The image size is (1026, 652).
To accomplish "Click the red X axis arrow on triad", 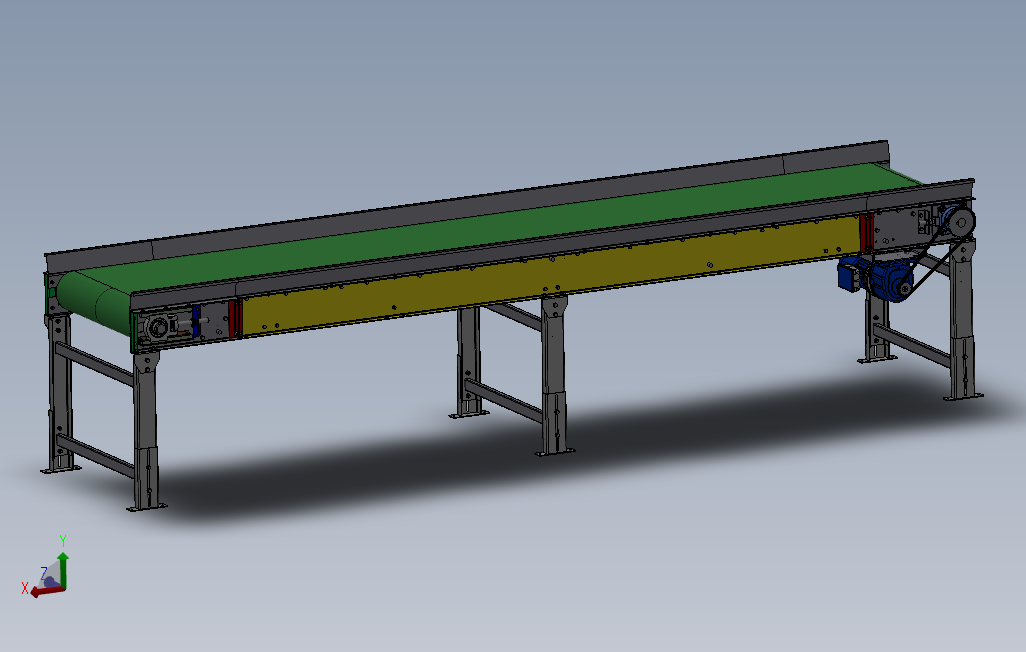I will tap(47, 591).
